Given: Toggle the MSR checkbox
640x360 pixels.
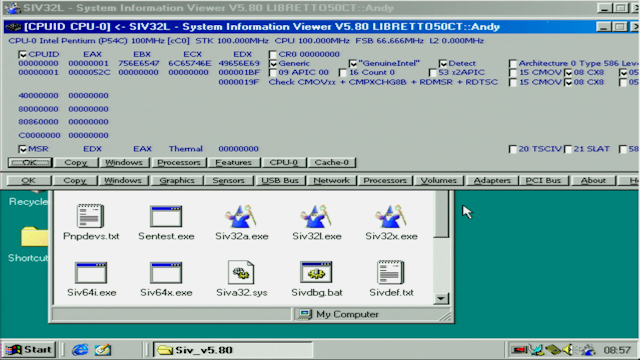Looking at the screenshot, I should coord(22,149).
